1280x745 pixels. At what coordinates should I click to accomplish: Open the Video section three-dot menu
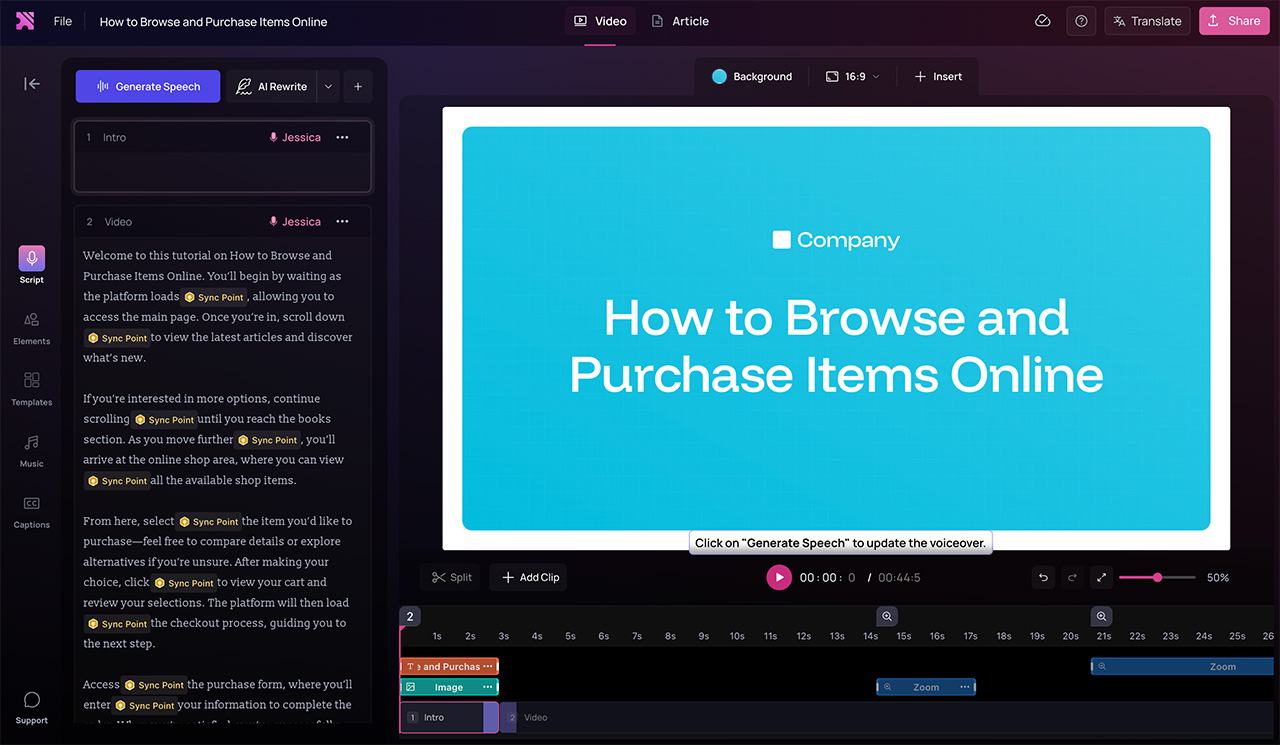(x=343, y=222)
